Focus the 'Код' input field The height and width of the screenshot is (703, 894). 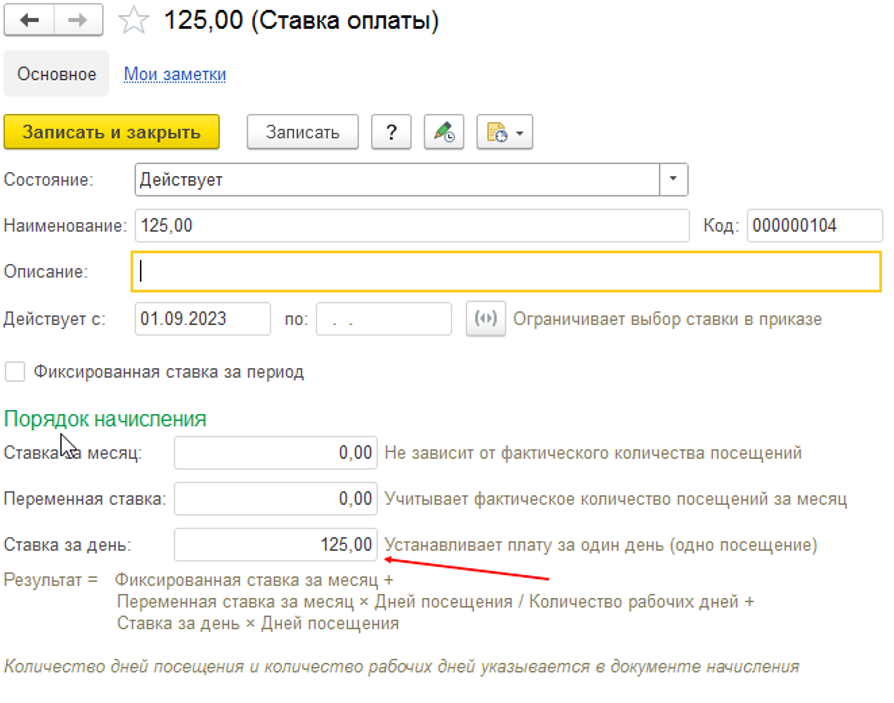pos(814,226)
